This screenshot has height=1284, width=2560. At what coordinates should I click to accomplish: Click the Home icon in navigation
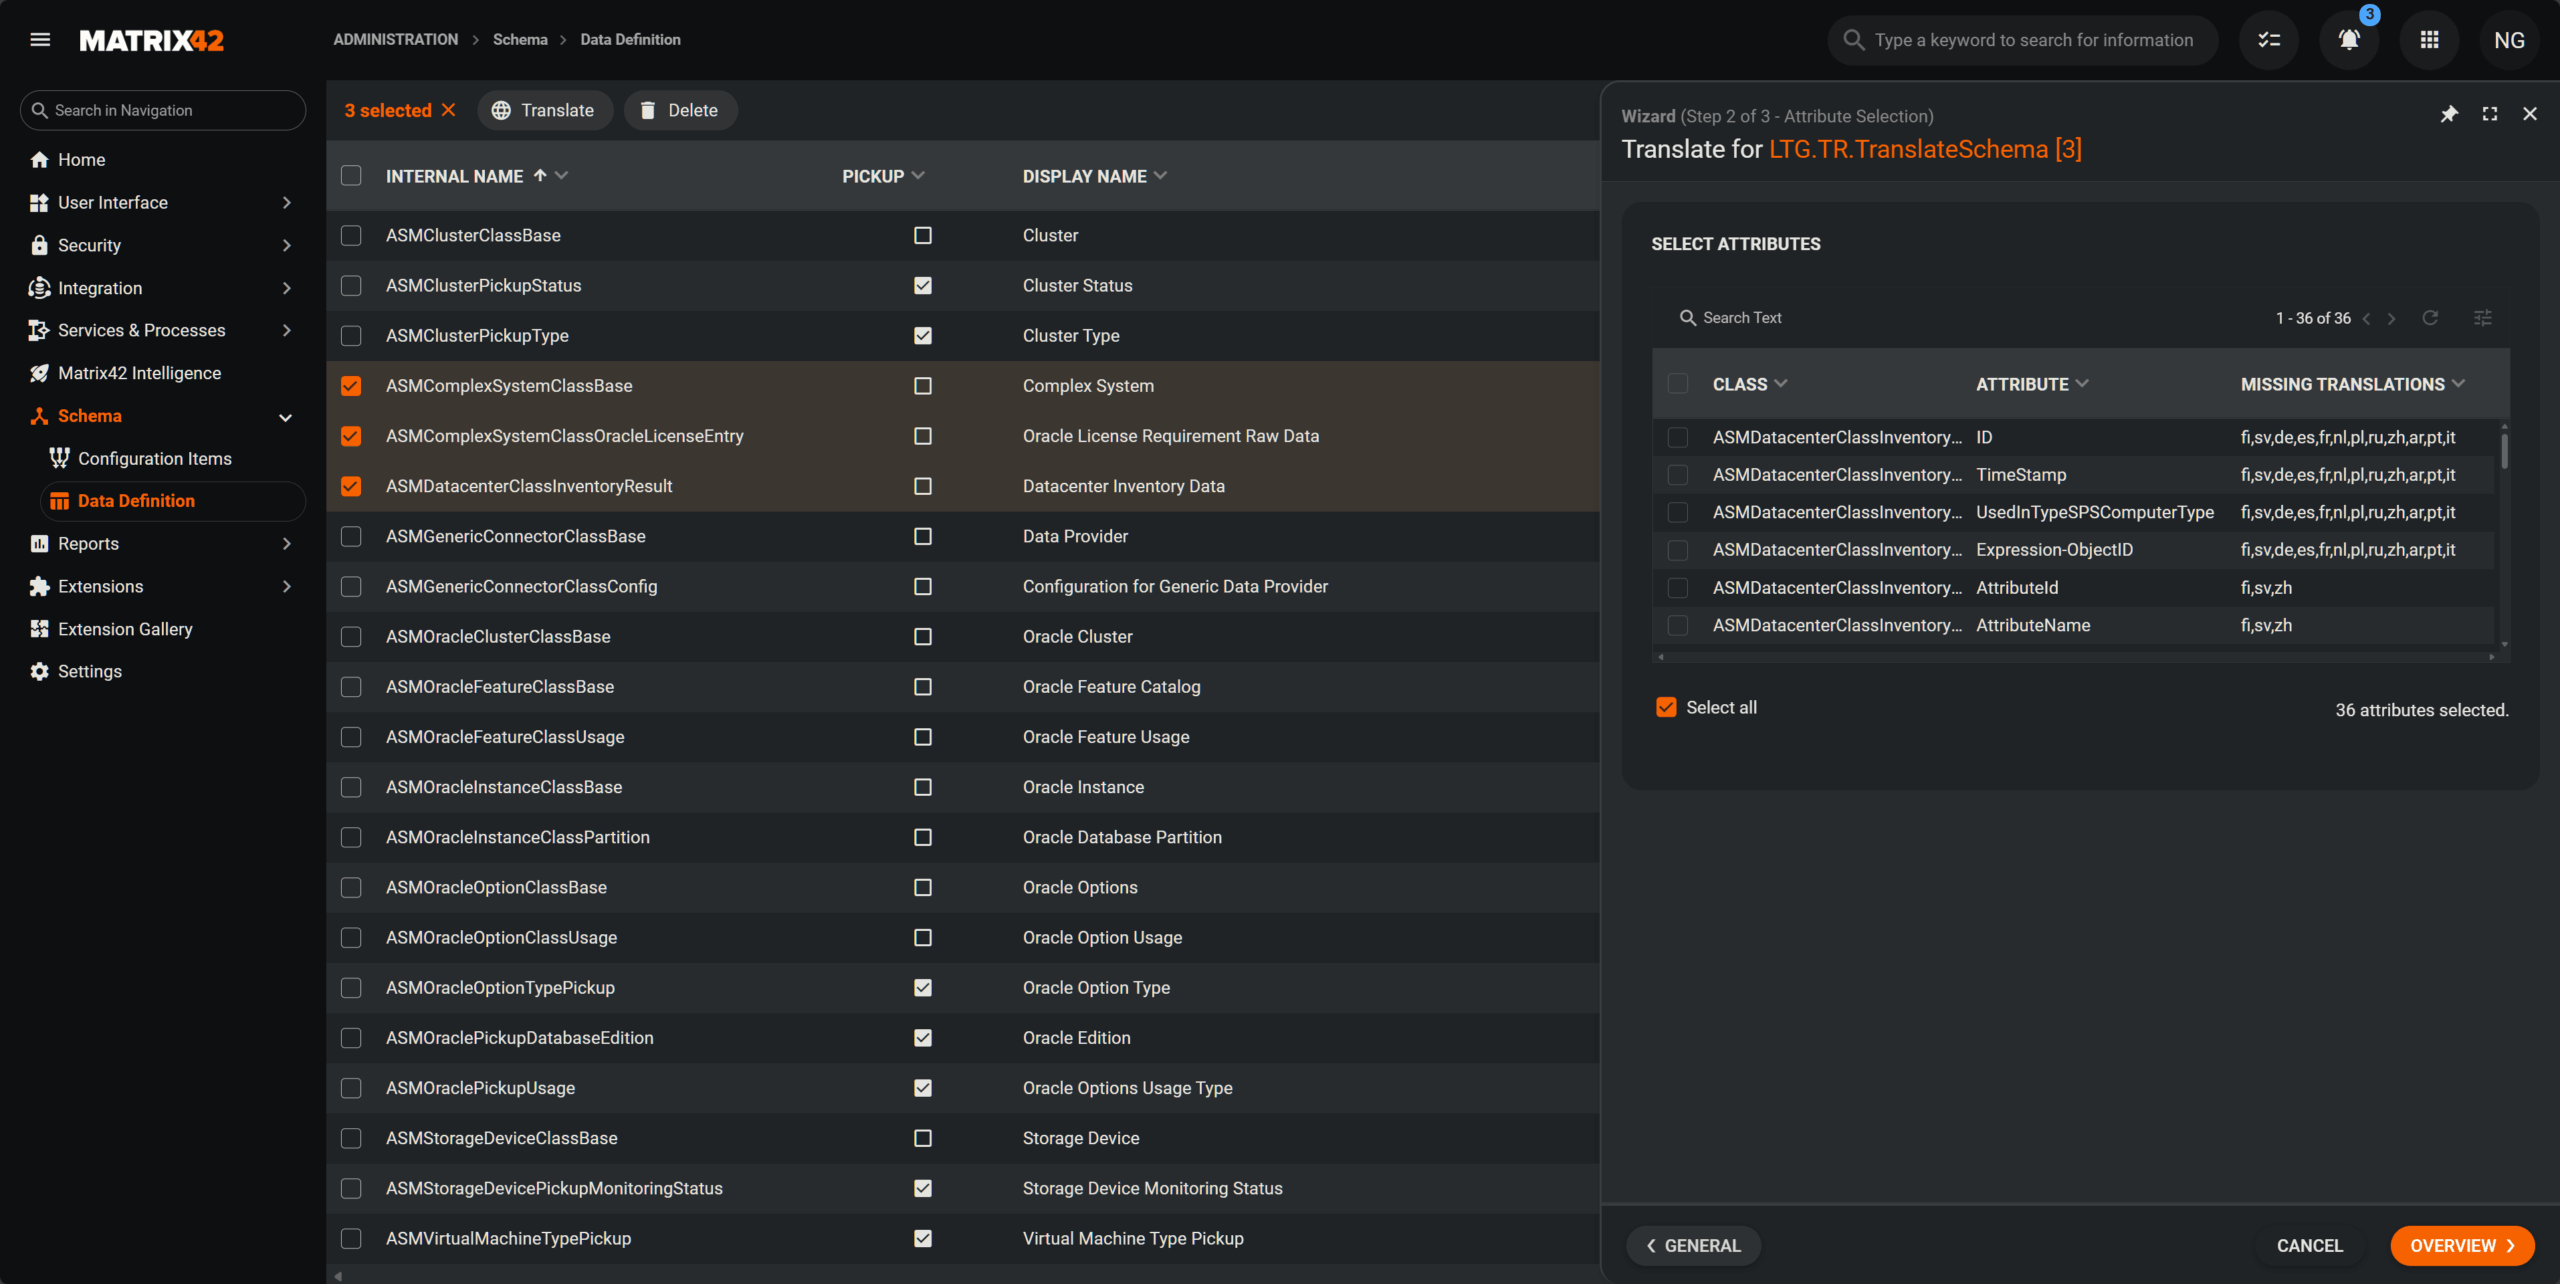tap(39, 160)
